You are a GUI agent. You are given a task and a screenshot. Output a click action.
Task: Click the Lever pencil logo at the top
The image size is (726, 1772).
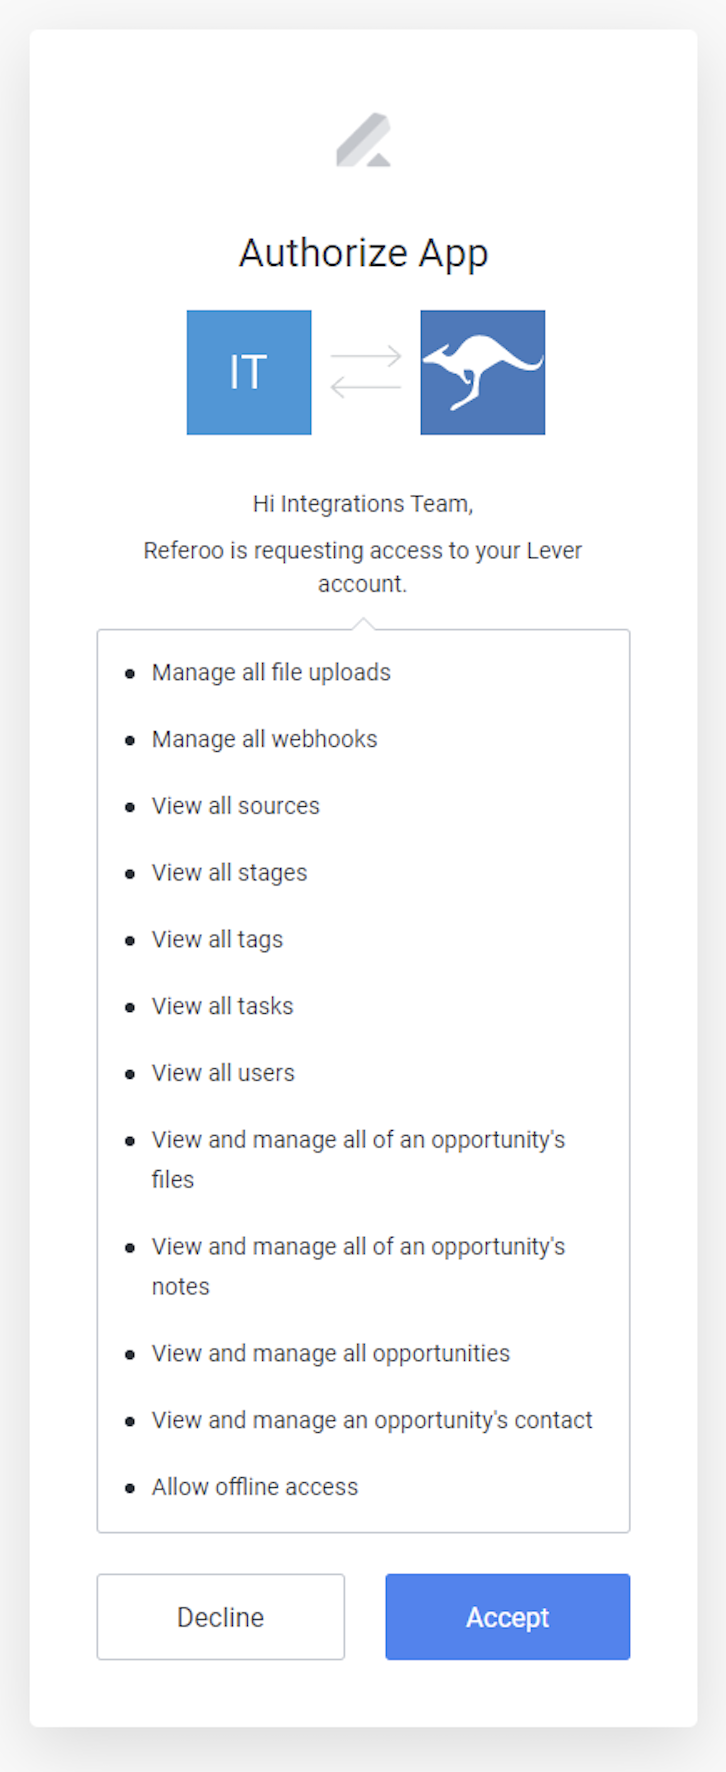click(x=363, y=140)
